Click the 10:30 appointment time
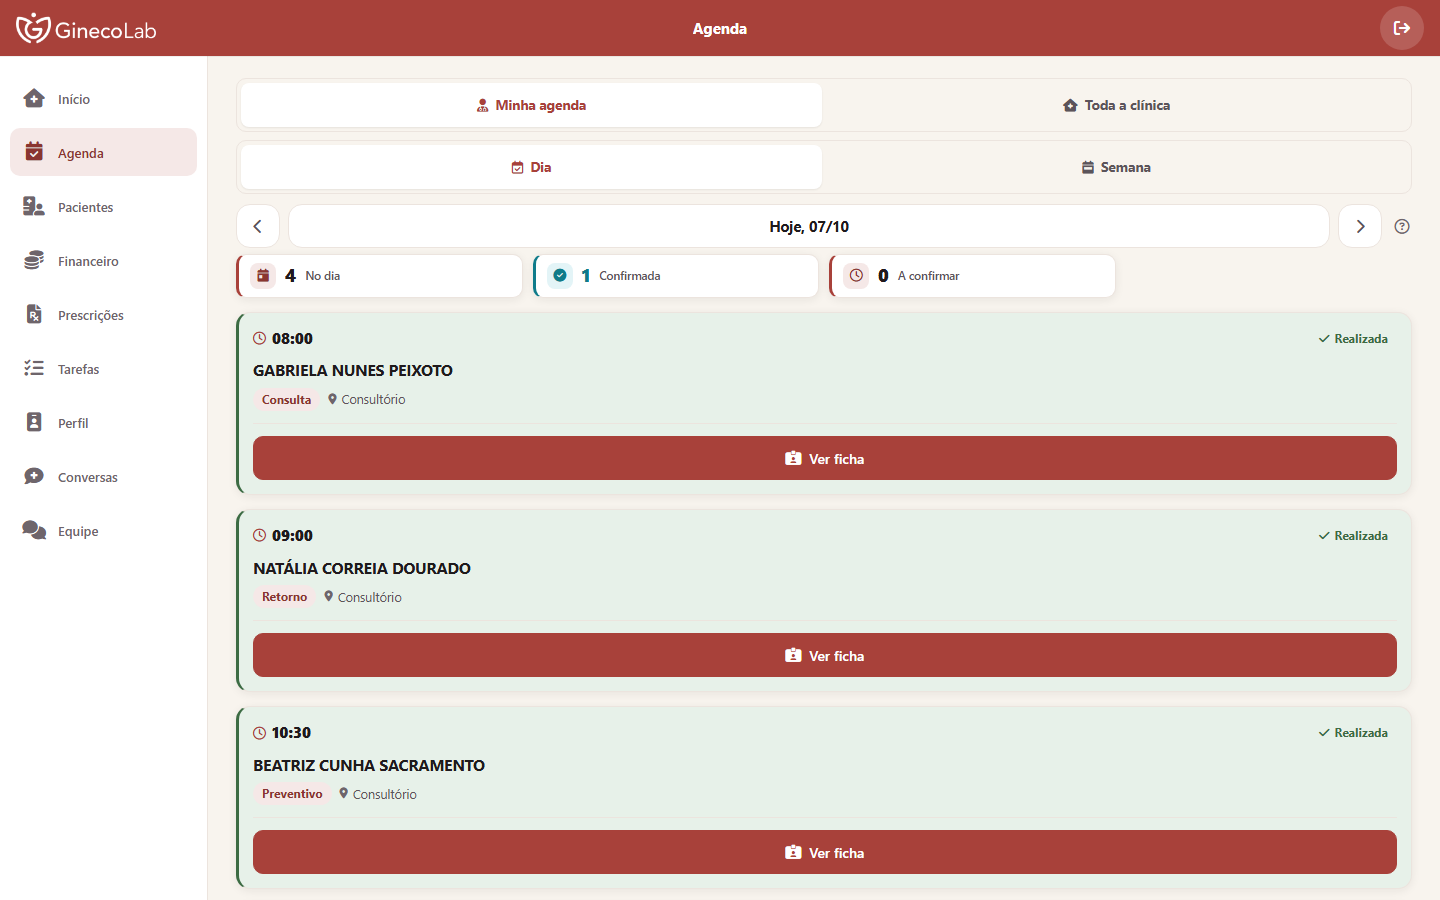Viewport: 1440px width, 900px height. (x=291, y=732)
